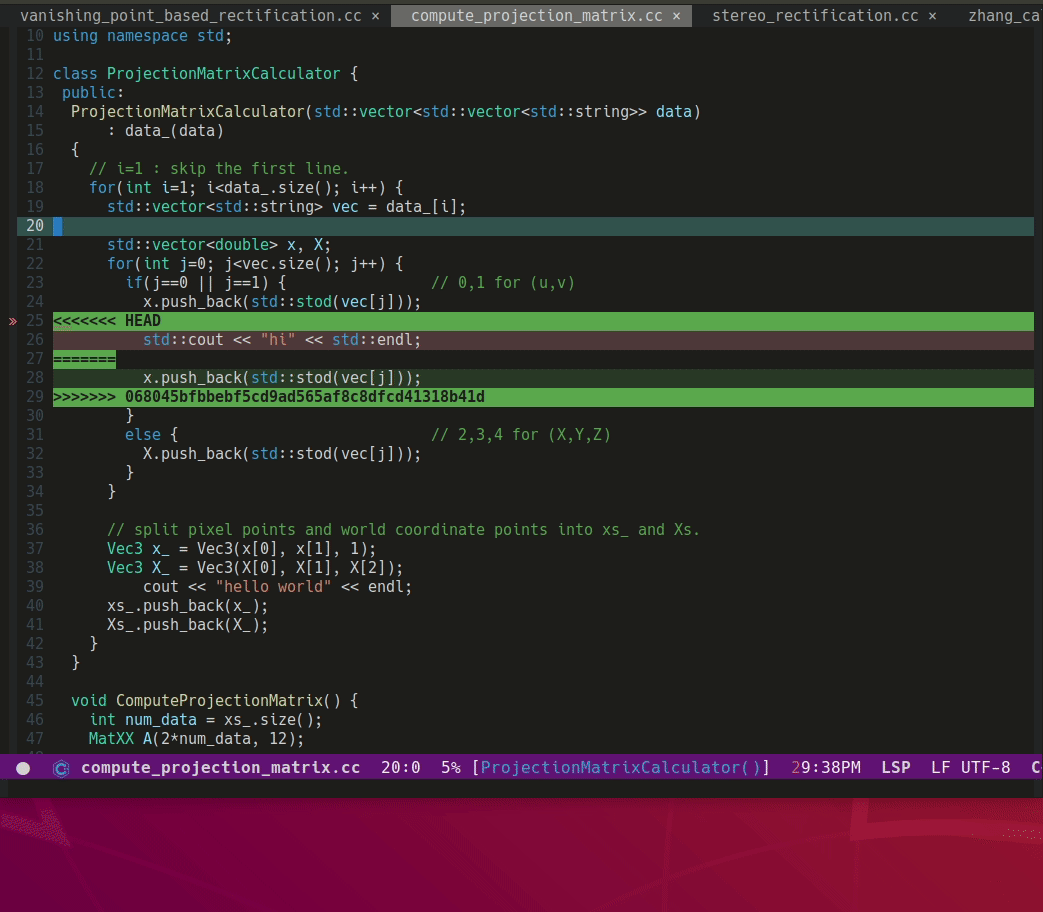Click the red conflict marker in the gutter at line 25

13,321
